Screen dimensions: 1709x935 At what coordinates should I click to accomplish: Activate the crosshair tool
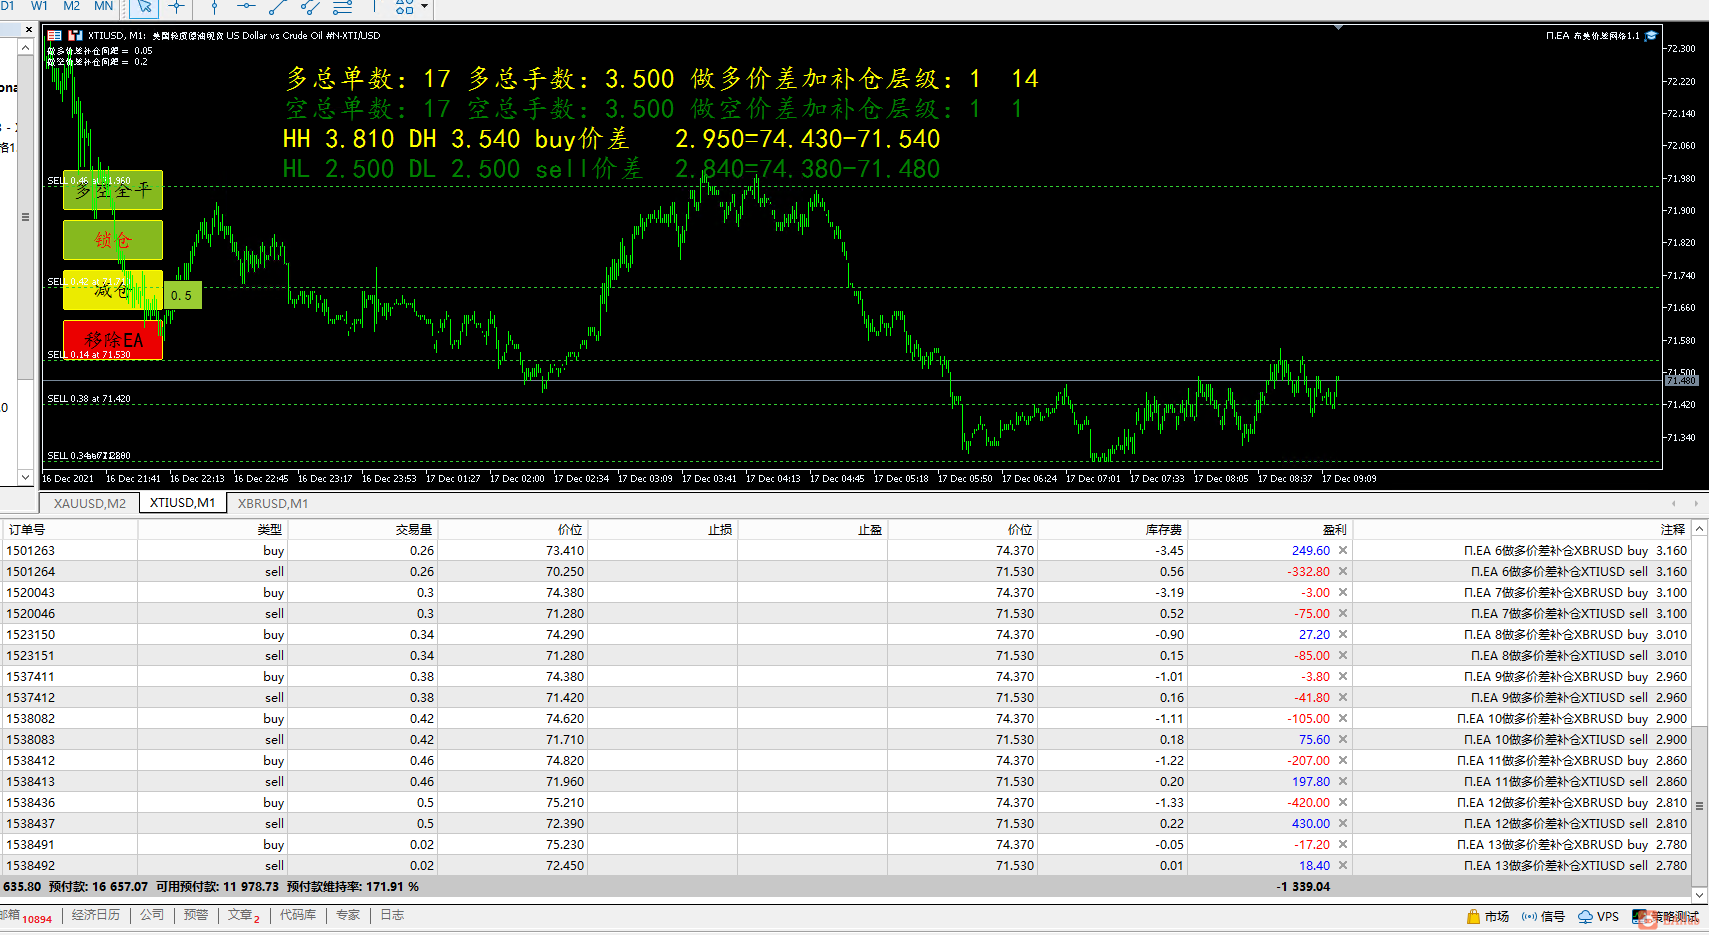point(177,7)
